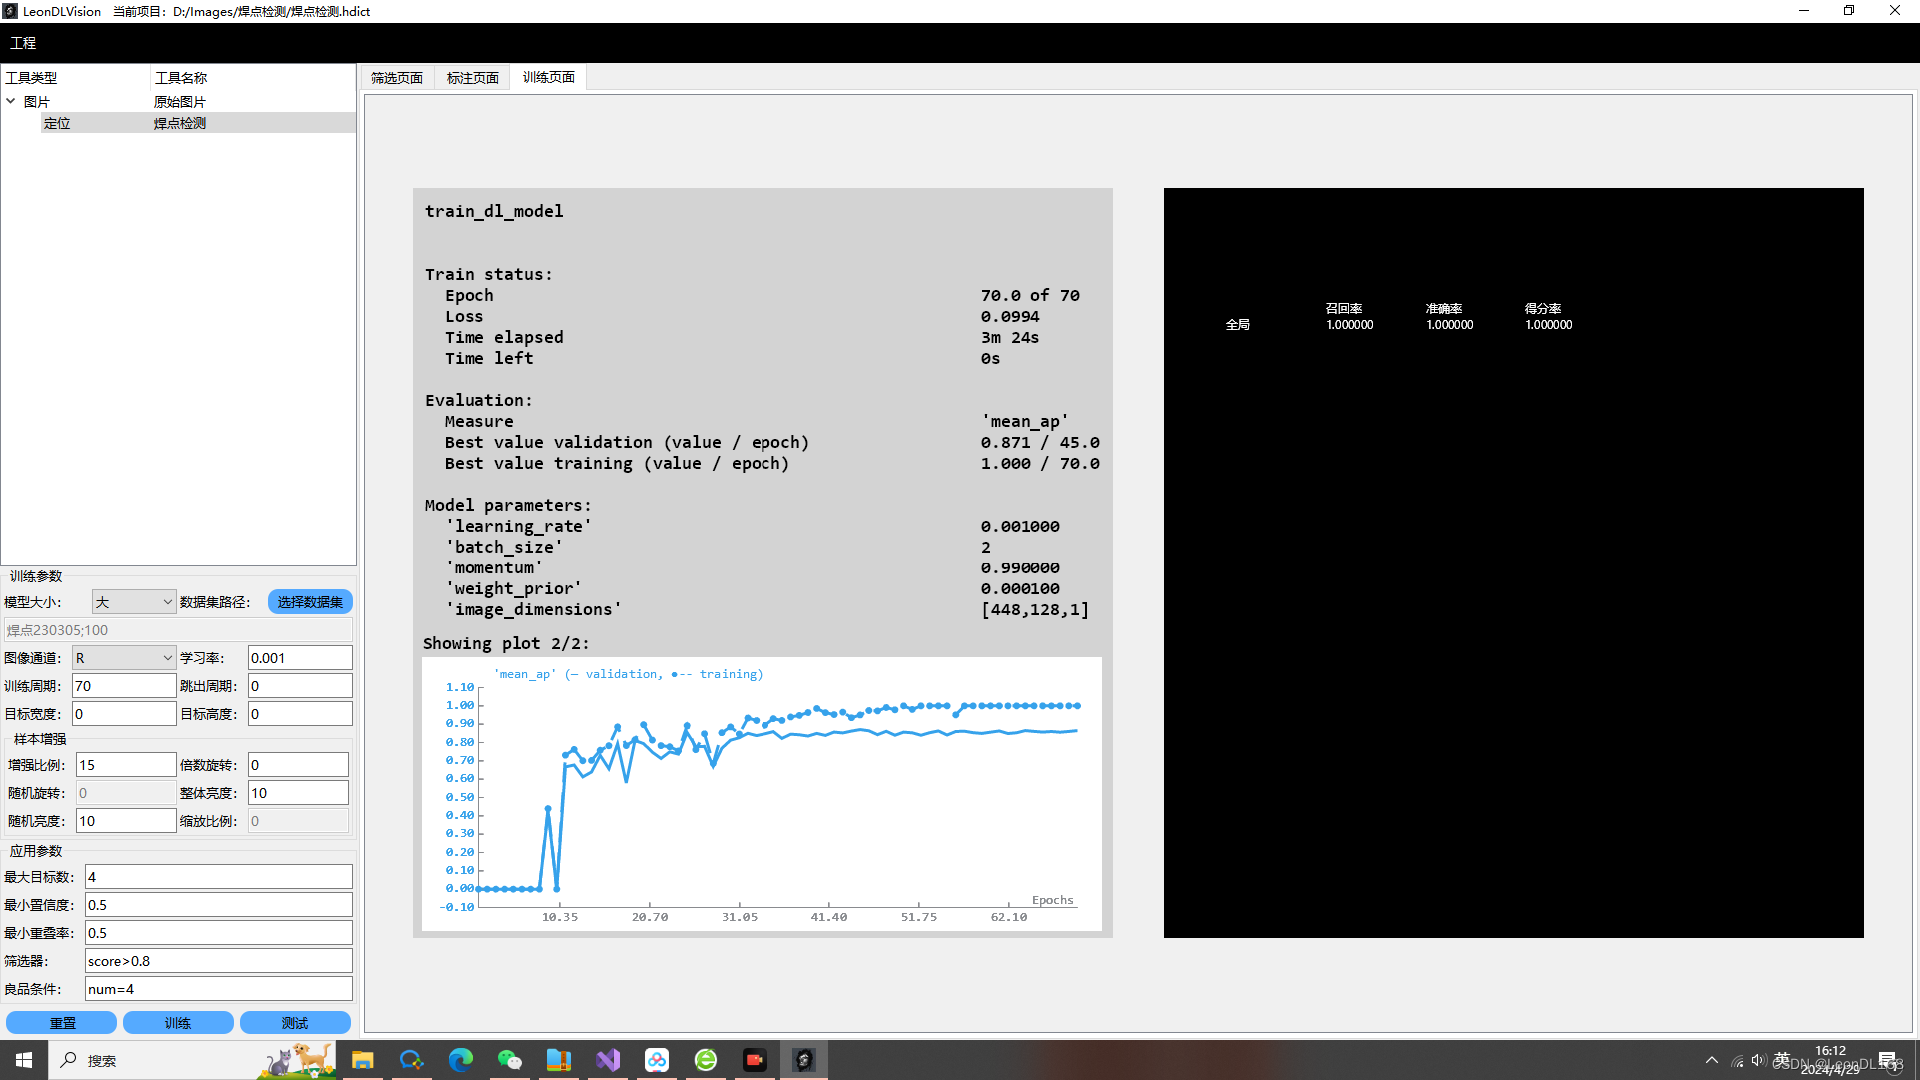This screenshot has height=1080, width=1920.
Task: Click the 良品条件 num=4 field
Action: point(218,989)
